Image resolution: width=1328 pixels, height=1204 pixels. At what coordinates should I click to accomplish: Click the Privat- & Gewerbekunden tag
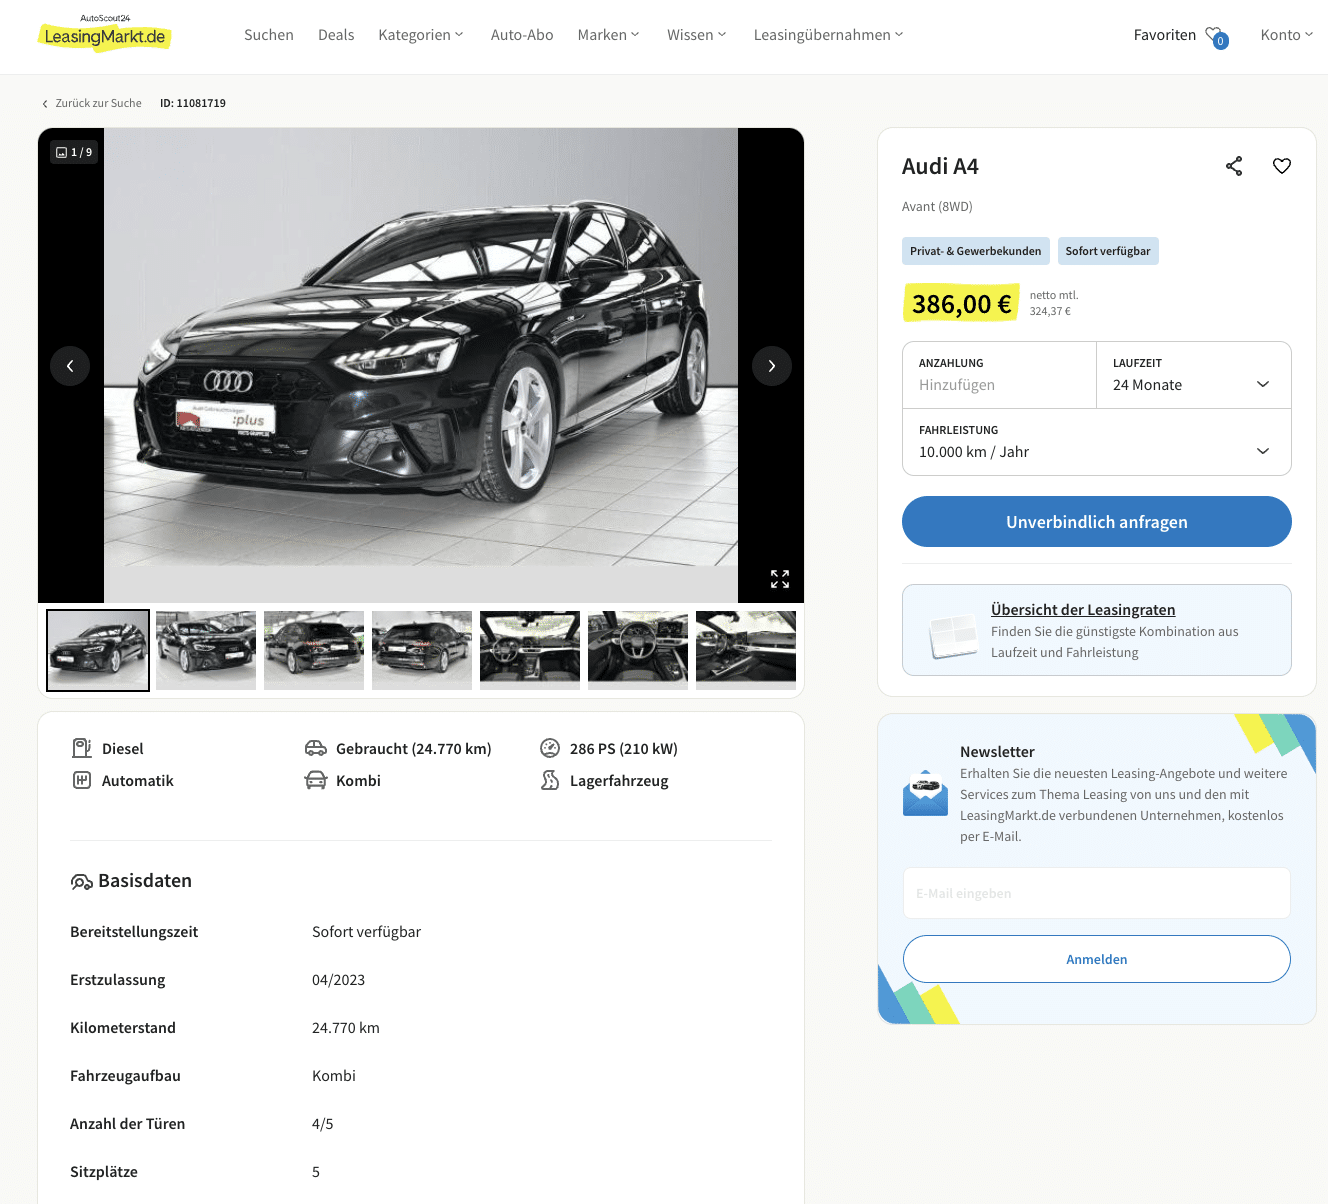point(976,251)
